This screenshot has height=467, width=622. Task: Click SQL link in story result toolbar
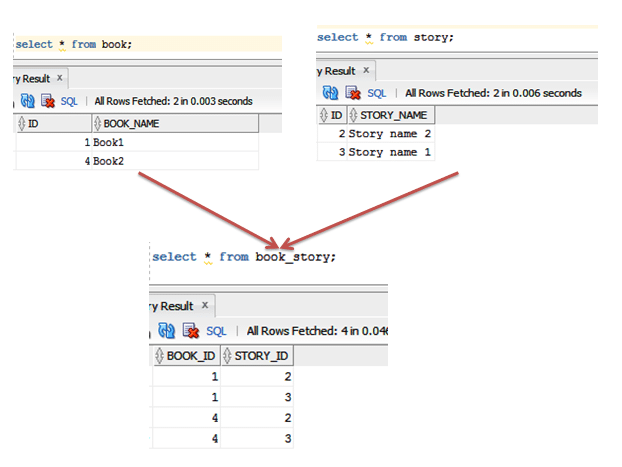pos(376,93)
